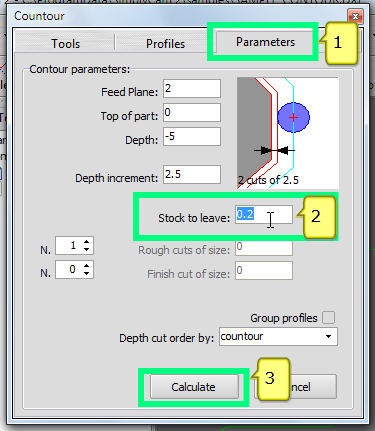Click the Finish cut of size field
The height and width of the screenshot is (431, 375).
[264, 270]
